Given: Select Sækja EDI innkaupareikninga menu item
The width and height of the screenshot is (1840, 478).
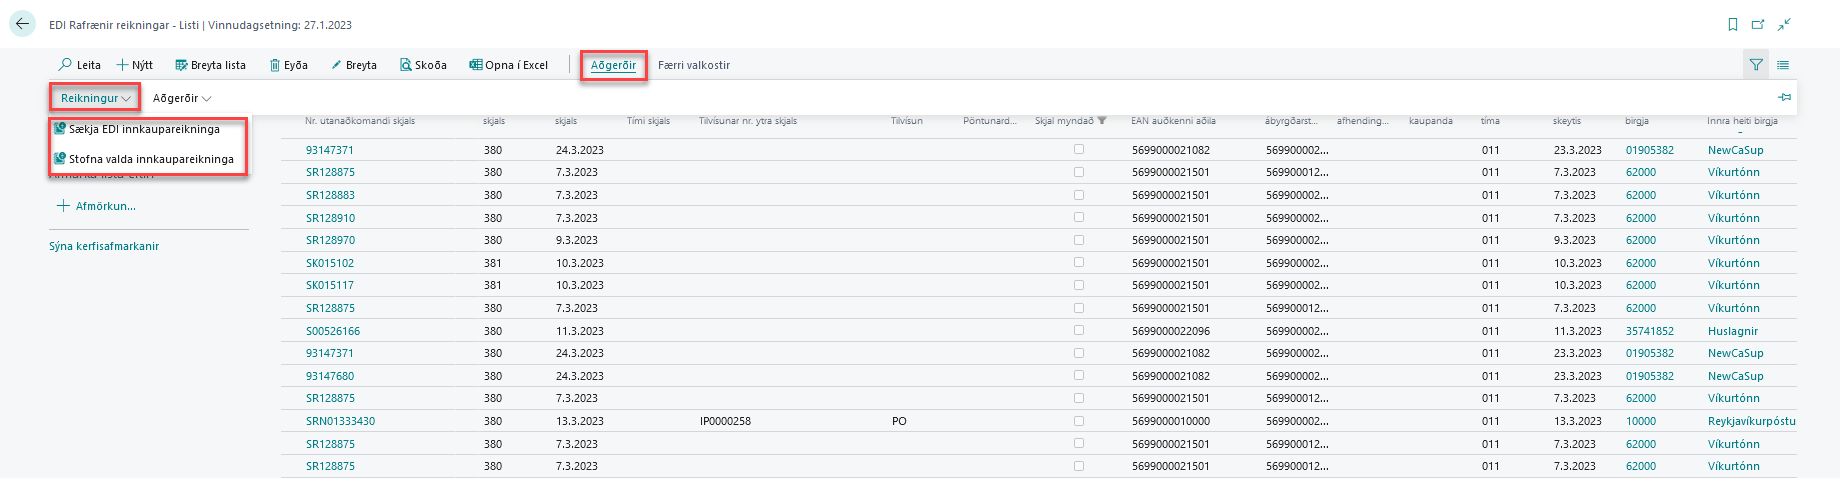Looking at the screenshot, I should click(x=144, y=129).
